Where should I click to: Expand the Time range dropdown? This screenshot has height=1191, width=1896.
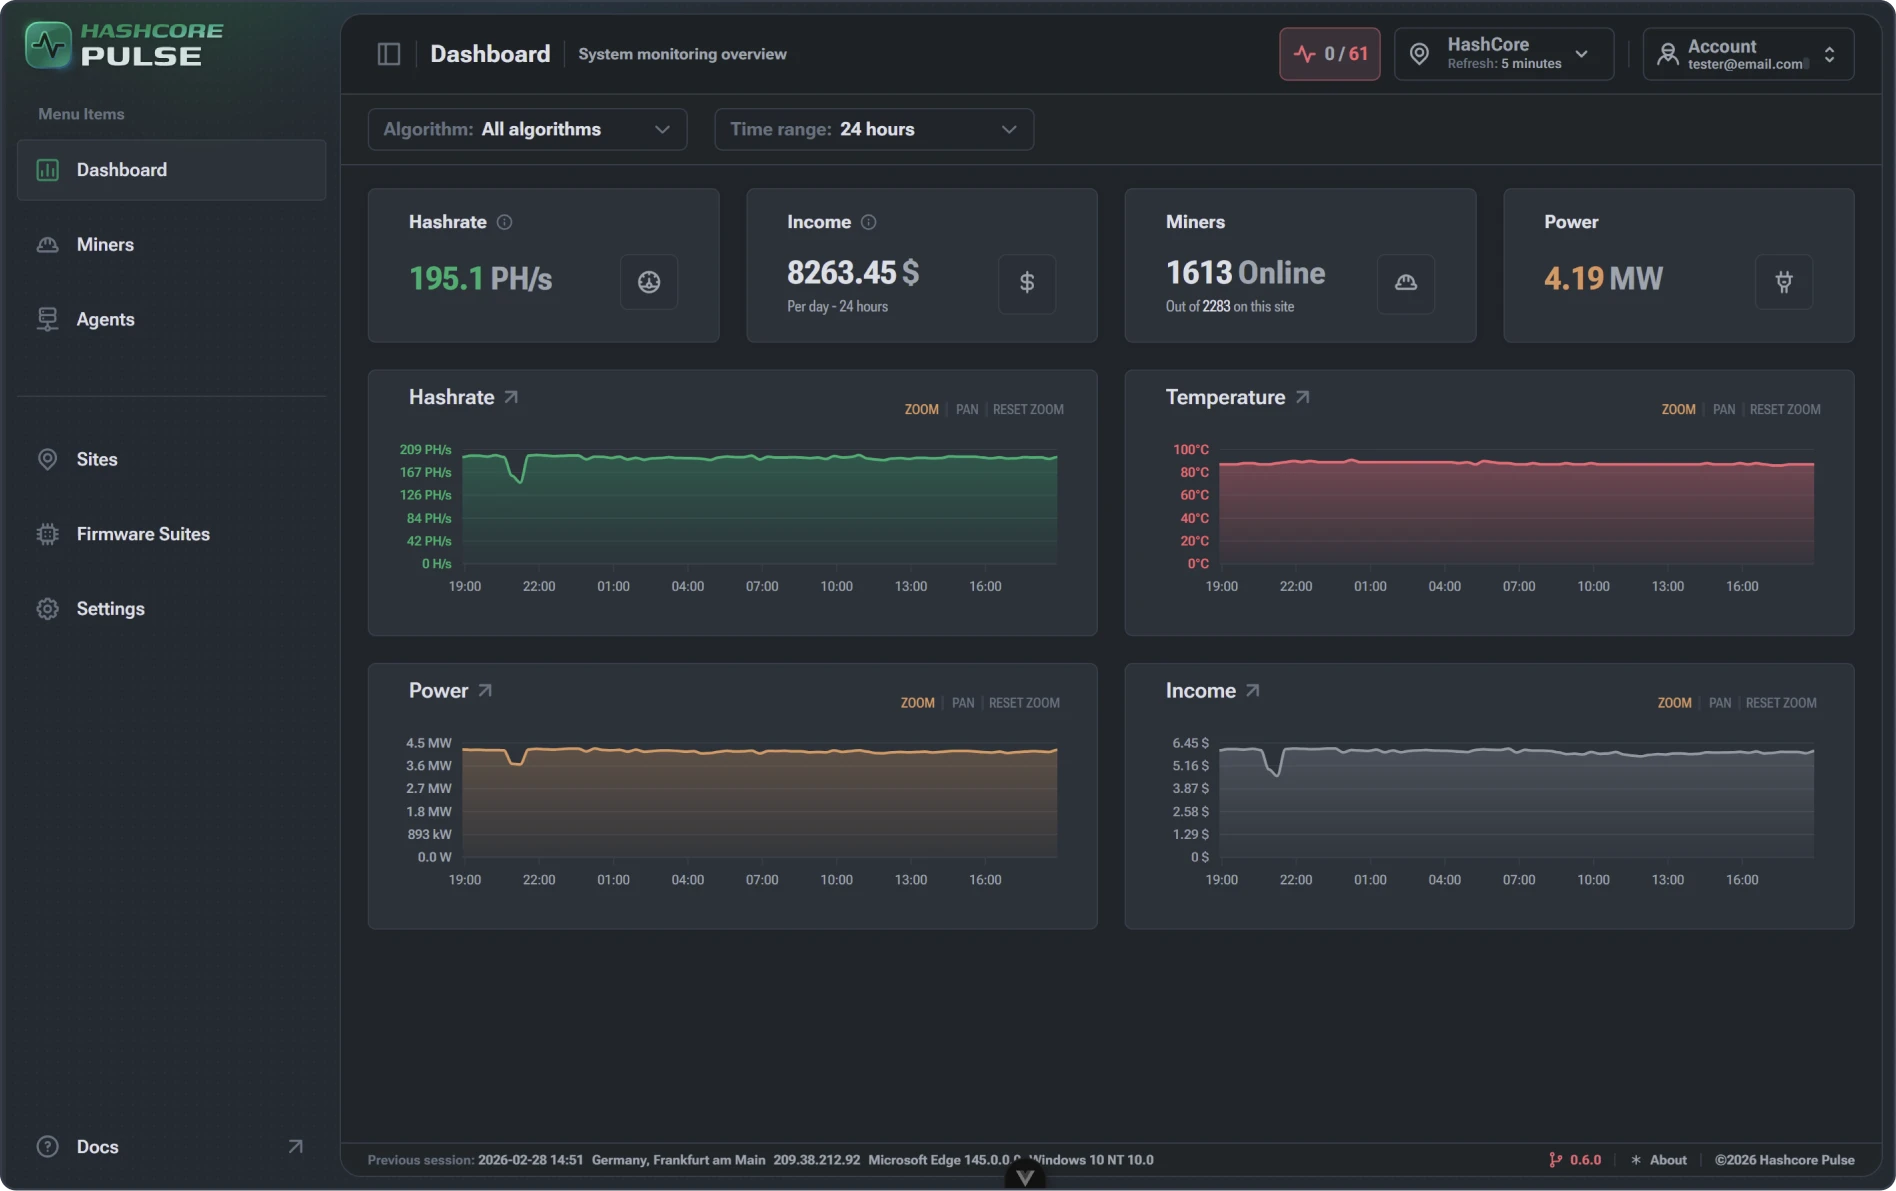(873, 130)
